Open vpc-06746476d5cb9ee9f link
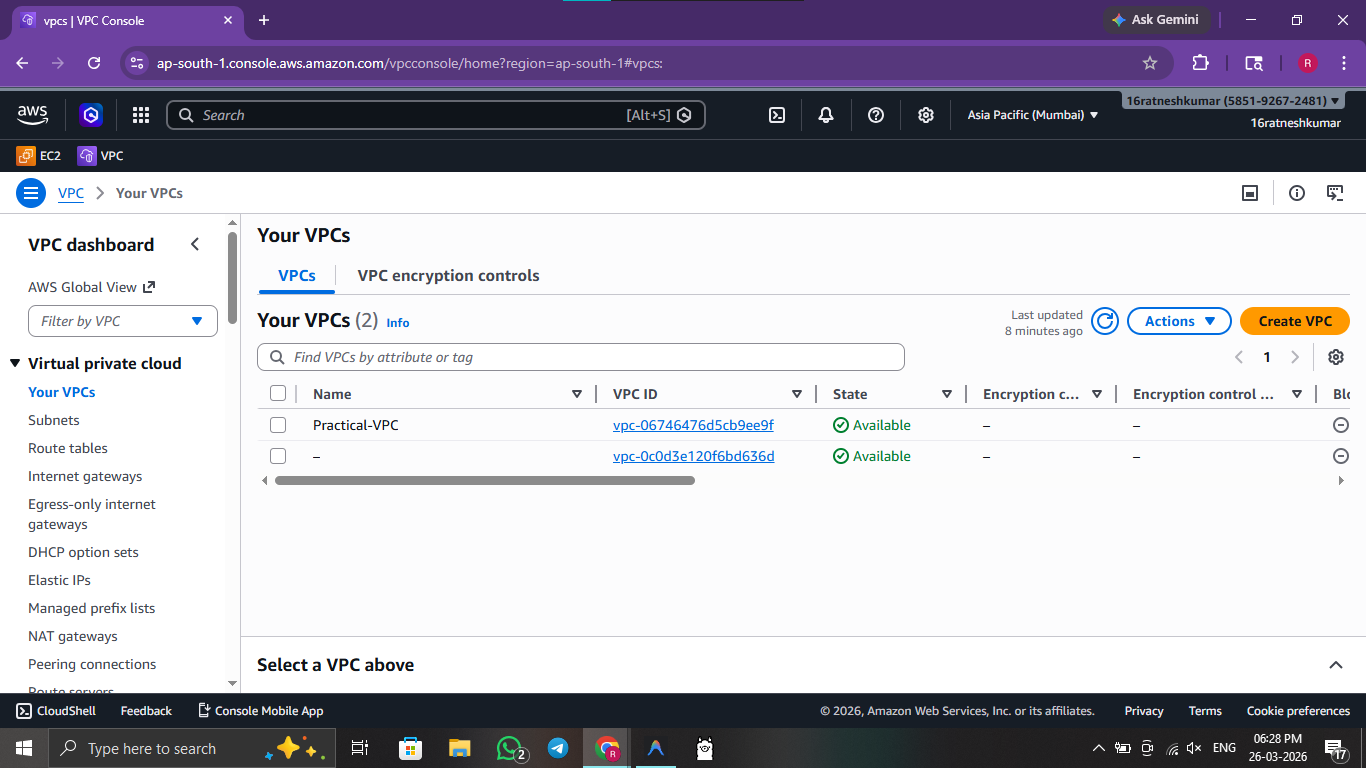 point(693,425)
